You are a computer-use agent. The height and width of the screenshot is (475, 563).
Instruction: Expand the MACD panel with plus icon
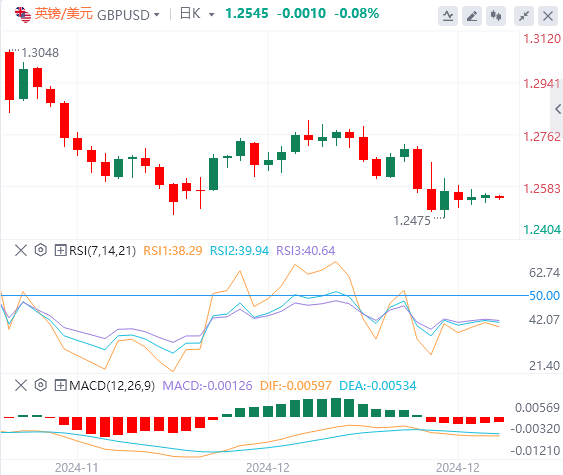click(60, 386)
